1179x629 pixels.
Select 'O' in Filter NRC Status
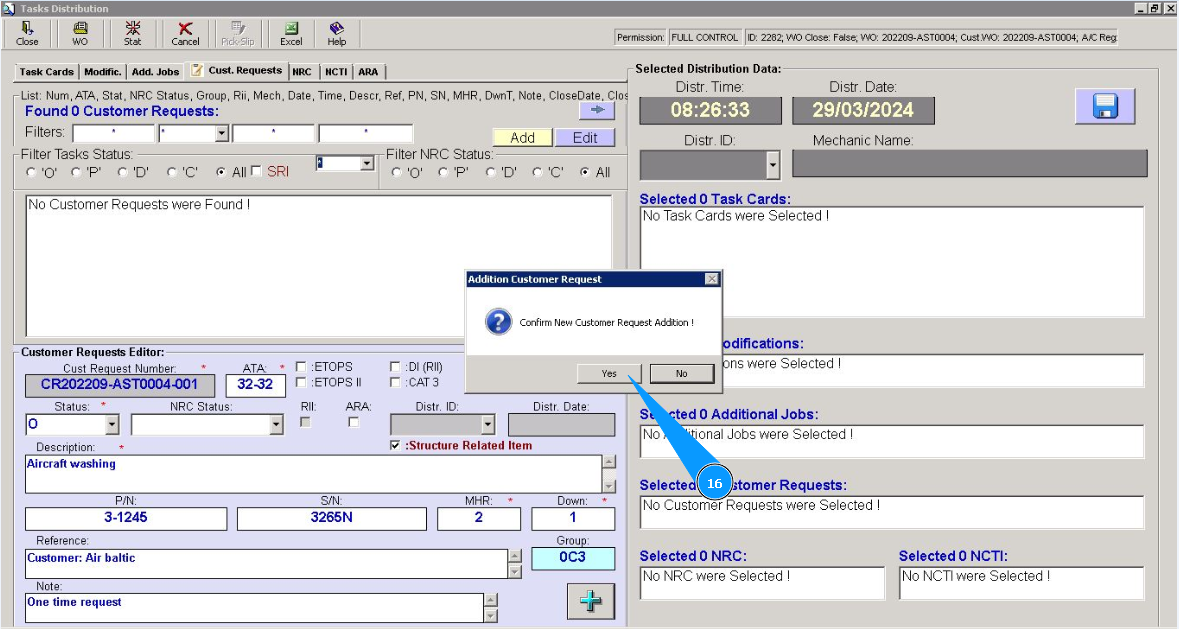coord(396,172)
